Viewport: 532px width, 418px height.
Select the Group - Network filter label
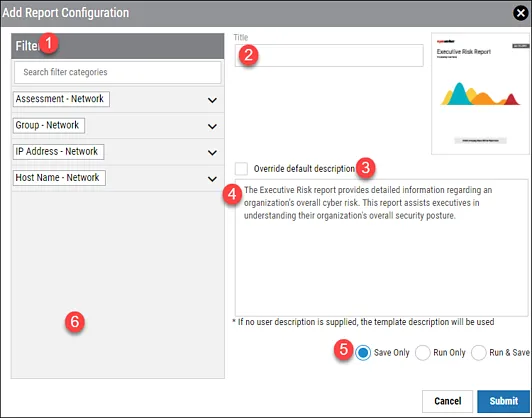(x=49, y=125)
